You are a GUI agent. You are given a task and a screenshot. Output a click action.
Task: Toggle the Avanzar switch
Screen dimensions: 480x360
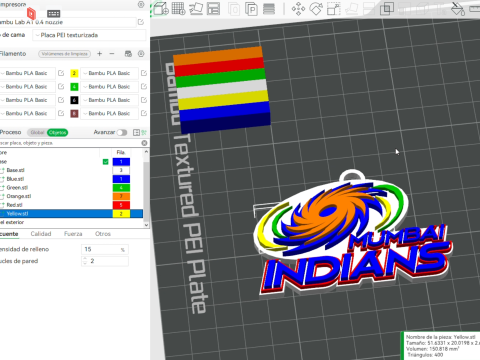[x=122, y=132]
